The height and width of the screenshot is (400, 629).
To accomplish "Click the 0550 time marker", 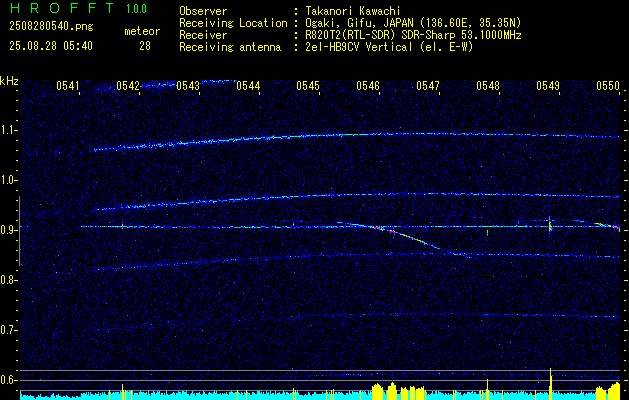I will pyautogui.click(x=608, y=85).
